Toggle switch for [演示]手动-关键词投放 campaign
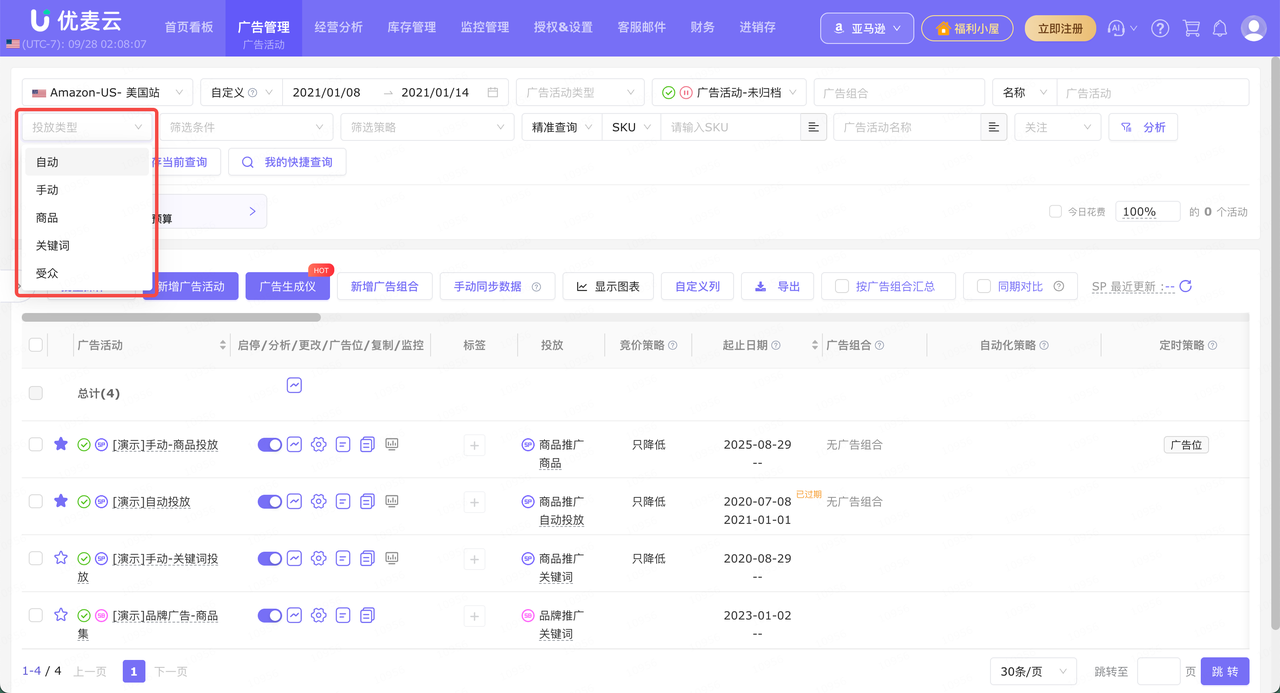The width and height of the screenshot is (1280, 693). click(x=270, y=558)
